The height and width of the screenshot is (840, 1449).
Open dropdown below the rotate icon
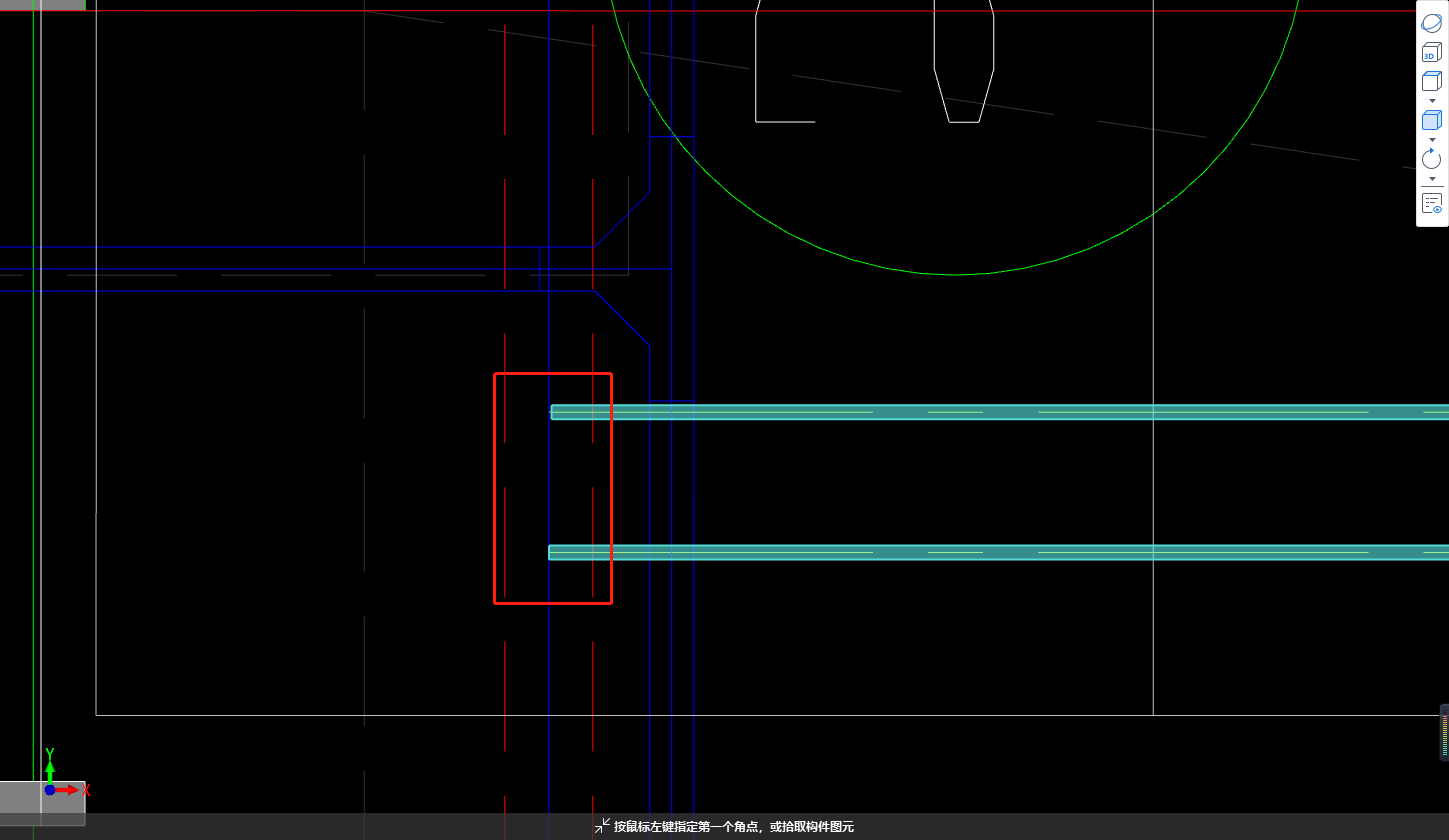(1432, 179)
